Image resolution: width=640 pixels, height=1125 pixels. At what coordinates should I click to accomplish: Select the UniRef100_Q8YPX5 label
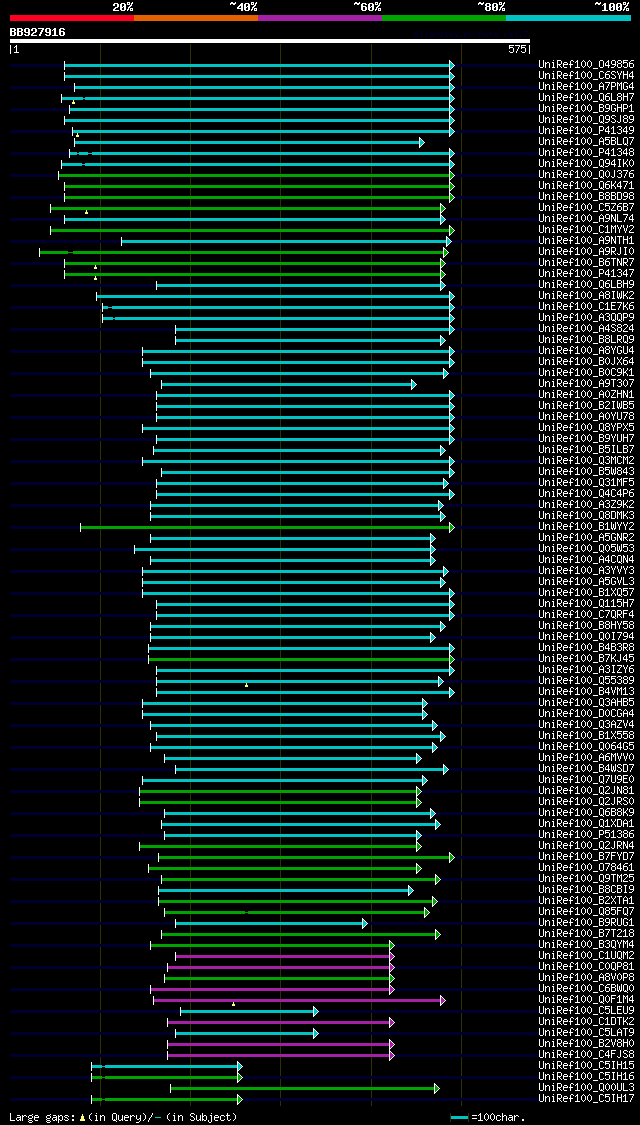point(586,428)
